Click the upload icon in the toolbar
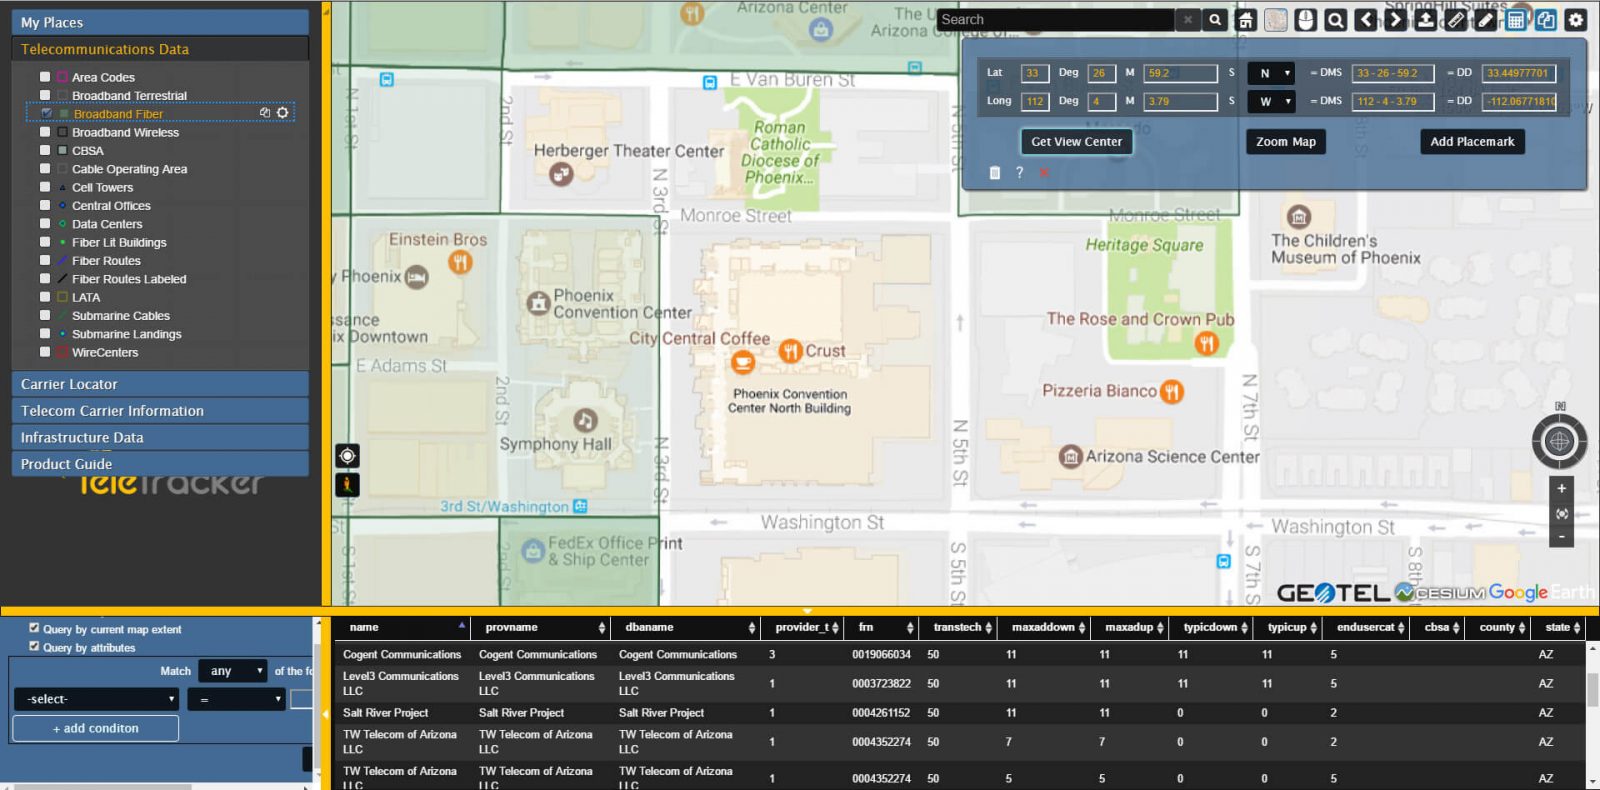Screen dimensions: 1600x790 pos(1426,20)
